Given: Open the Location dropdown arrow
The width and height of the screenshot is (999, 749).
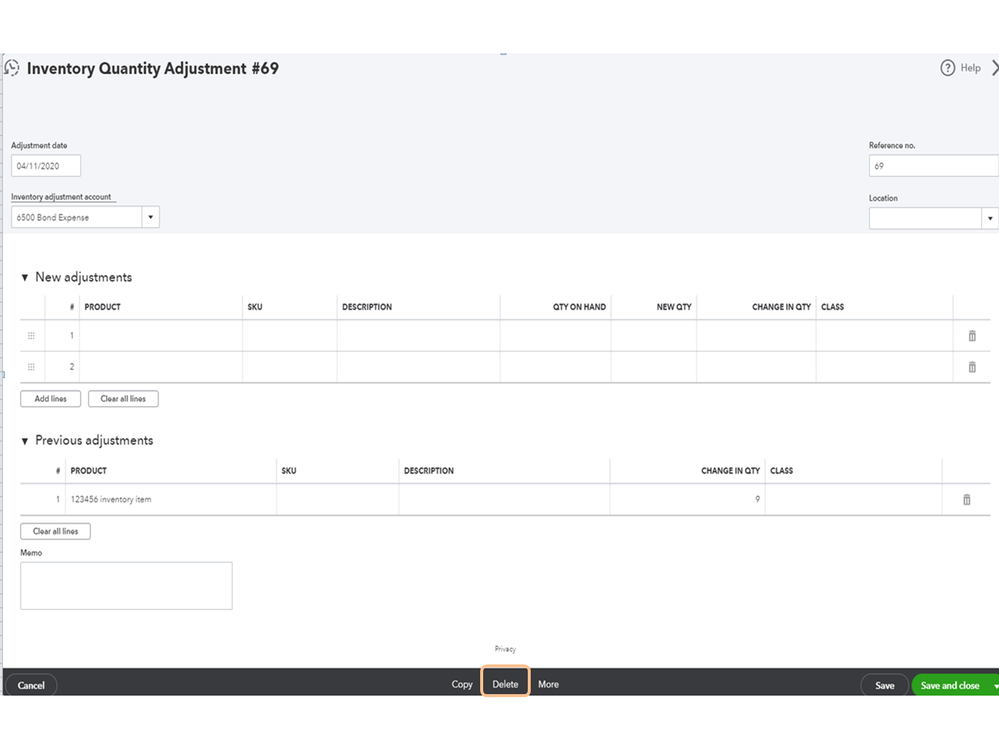Looking at the screenshot, I should [x=989, y=218].
